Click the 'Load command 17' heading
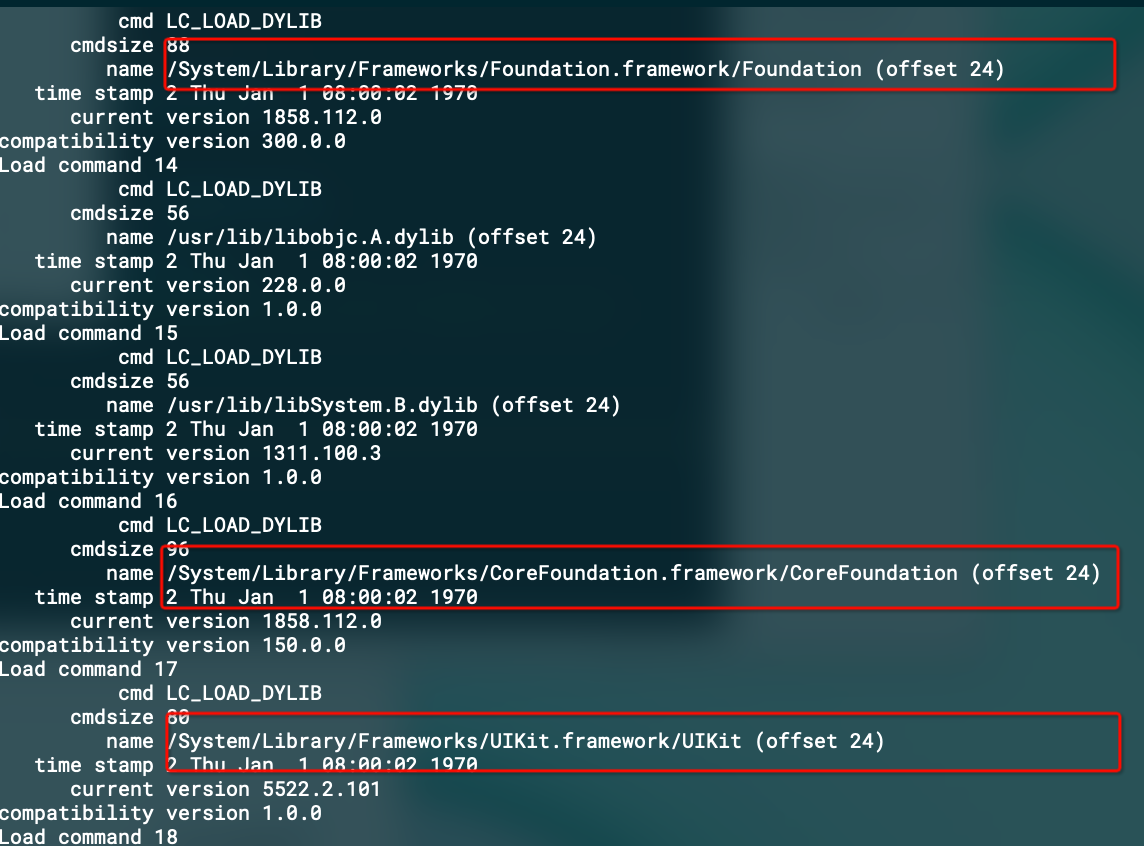 [x=88, y=670]
